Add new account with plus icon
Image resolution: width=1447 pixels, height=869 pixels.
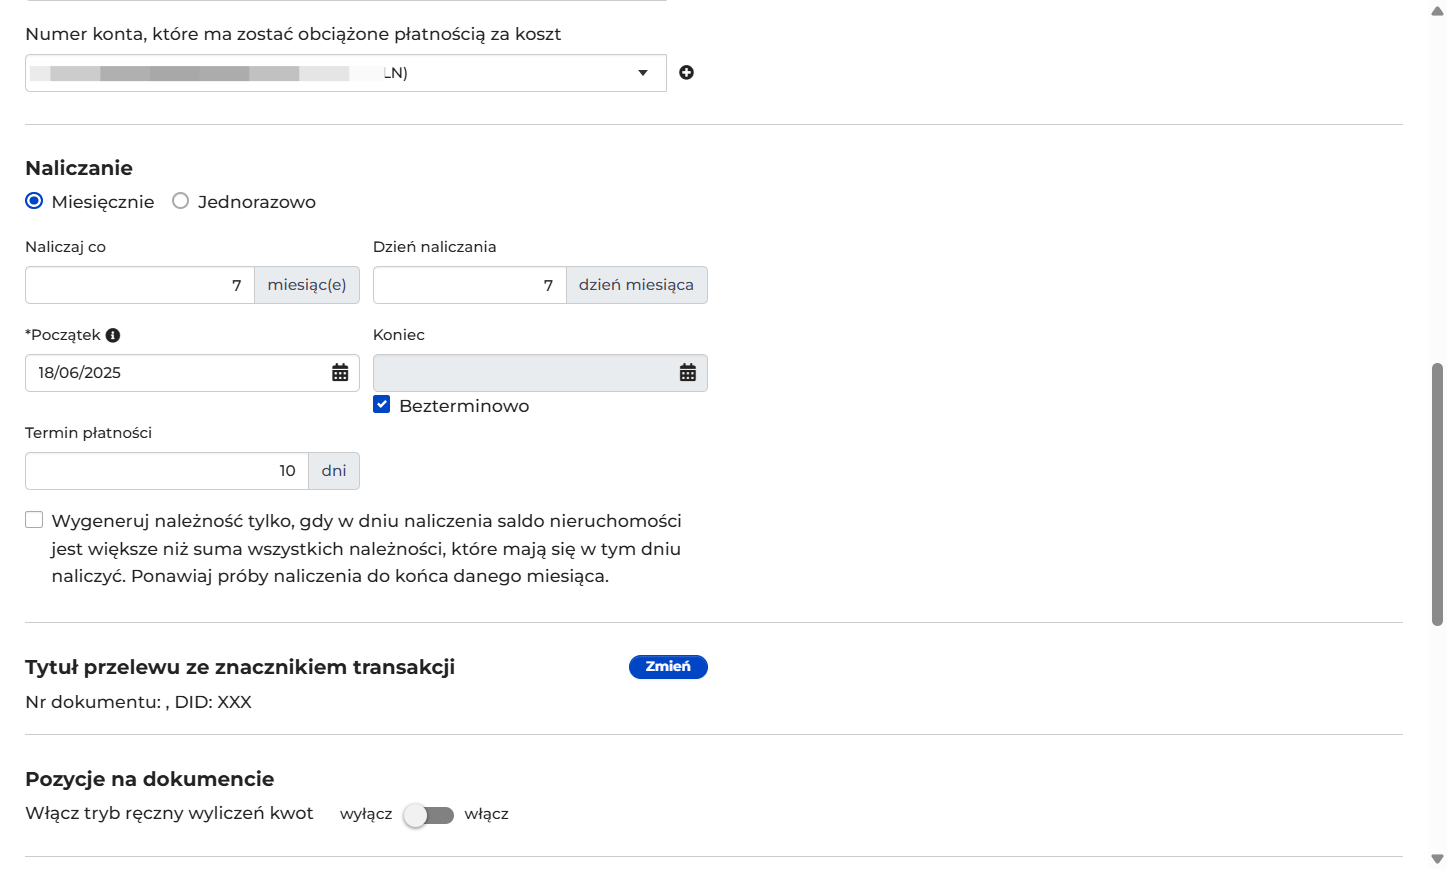coord(686,72)
